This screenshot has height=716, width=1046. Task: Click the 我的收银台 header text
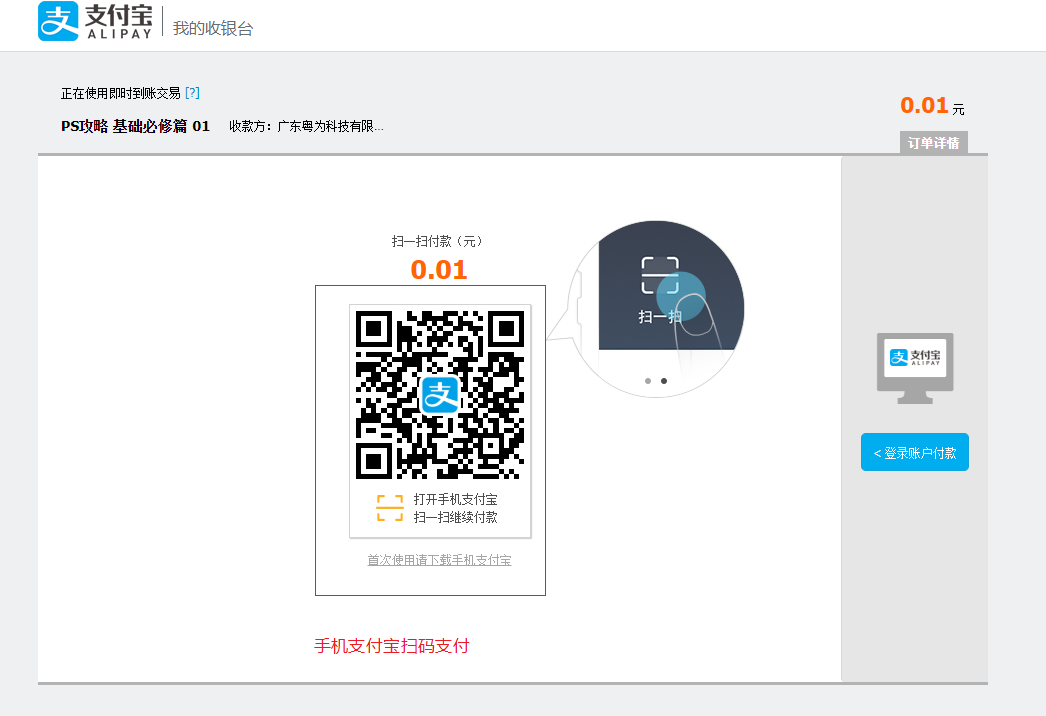pos(213,29)
